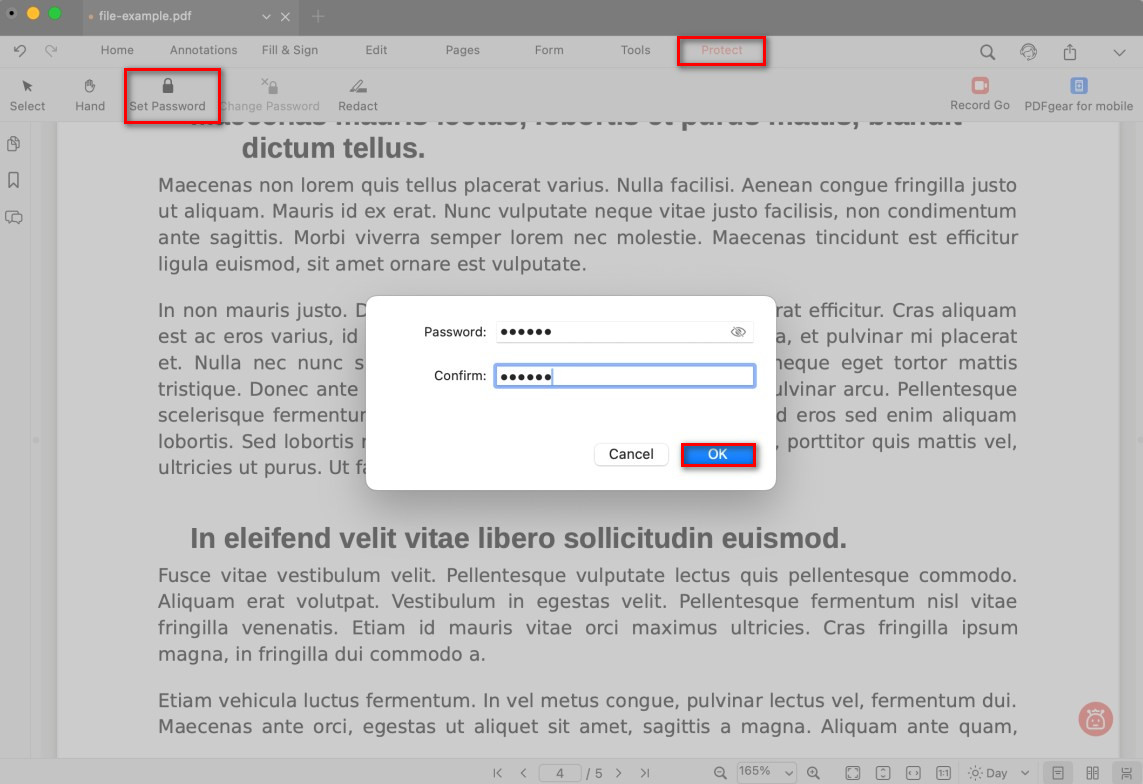Open the Tools tab
Image resolution: width=1143 pixels, height=784 pixels.
coord(635,50)
